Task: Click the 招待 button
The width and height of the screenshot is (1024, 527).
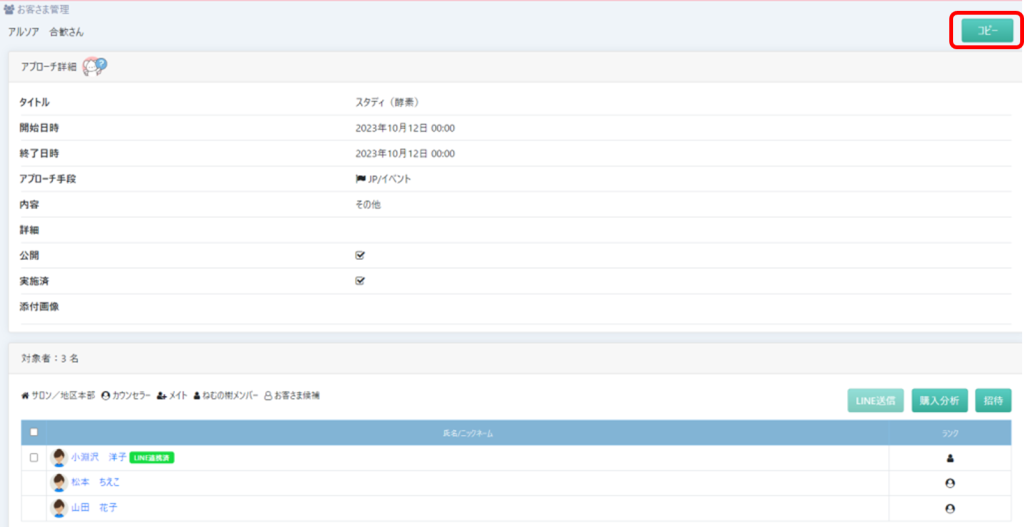Action: (993, 400)
